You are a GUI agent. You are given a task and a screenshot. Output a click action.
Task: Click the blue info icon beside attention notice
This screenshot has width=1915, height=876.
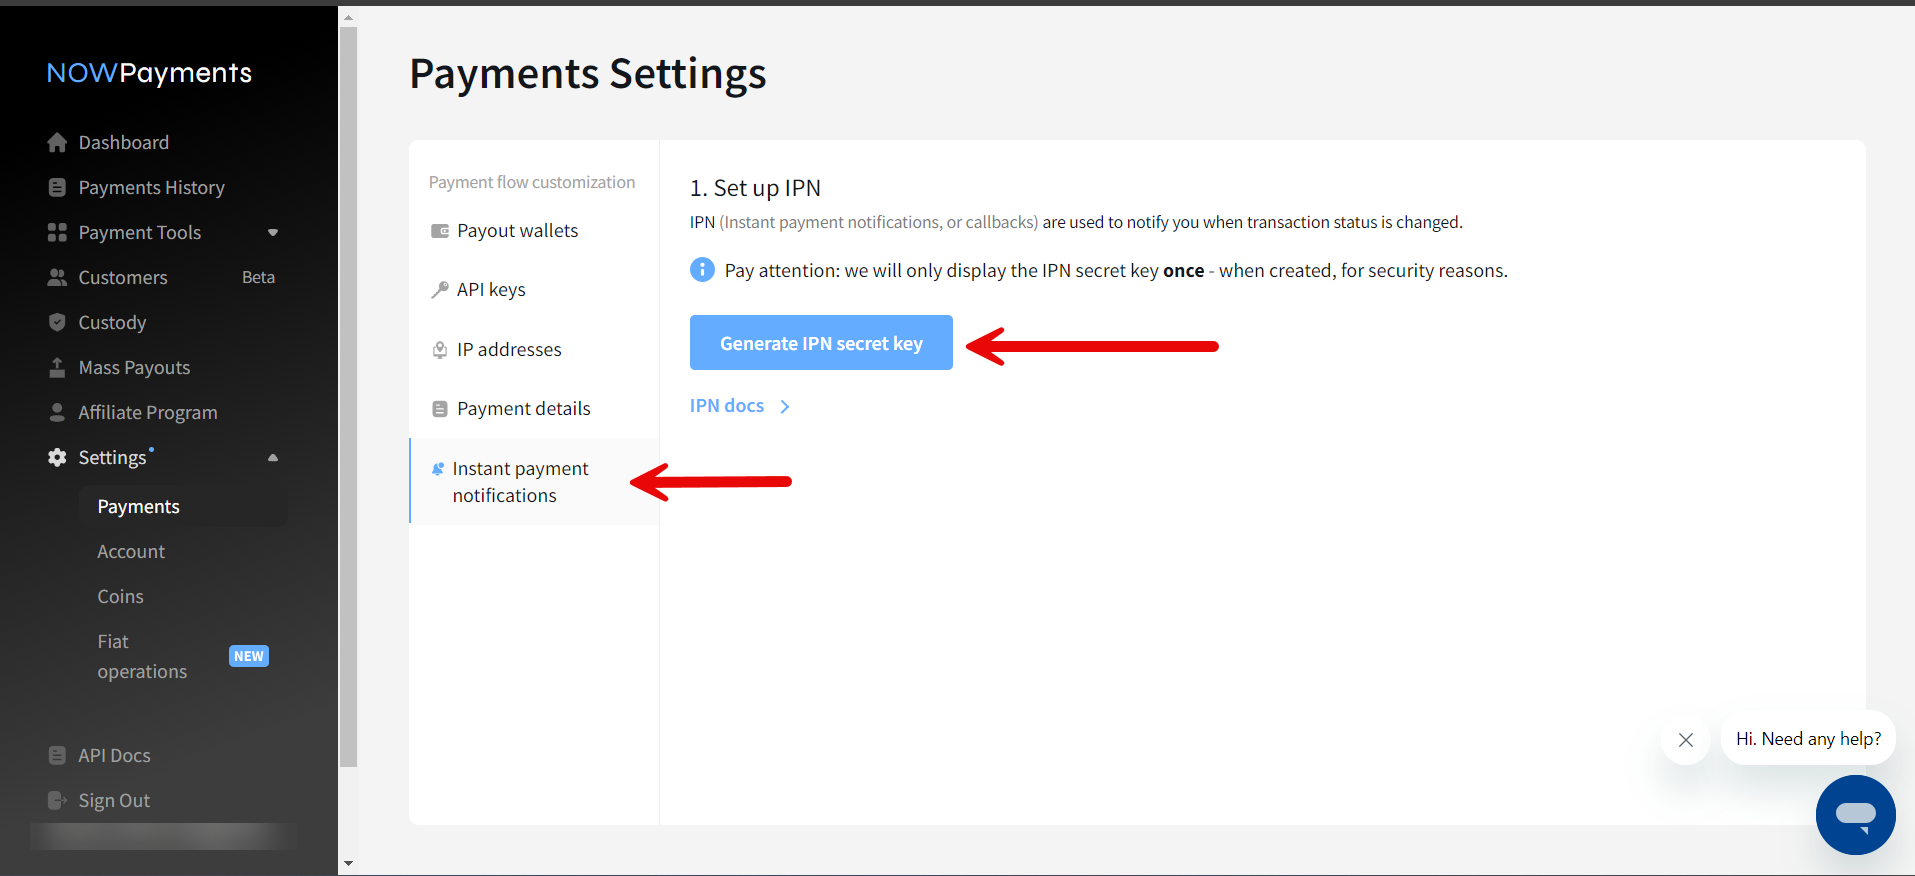[x=702, y=270]
